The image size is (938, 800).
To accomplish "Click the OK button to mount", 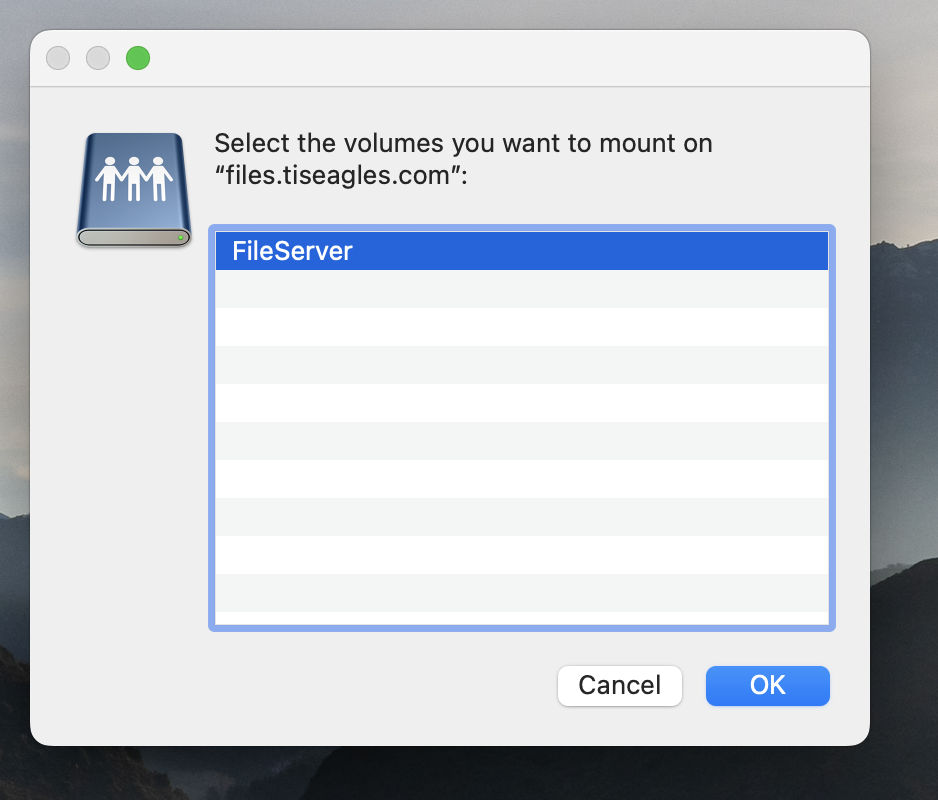I will pyautogui.click(x=767, y=686).
